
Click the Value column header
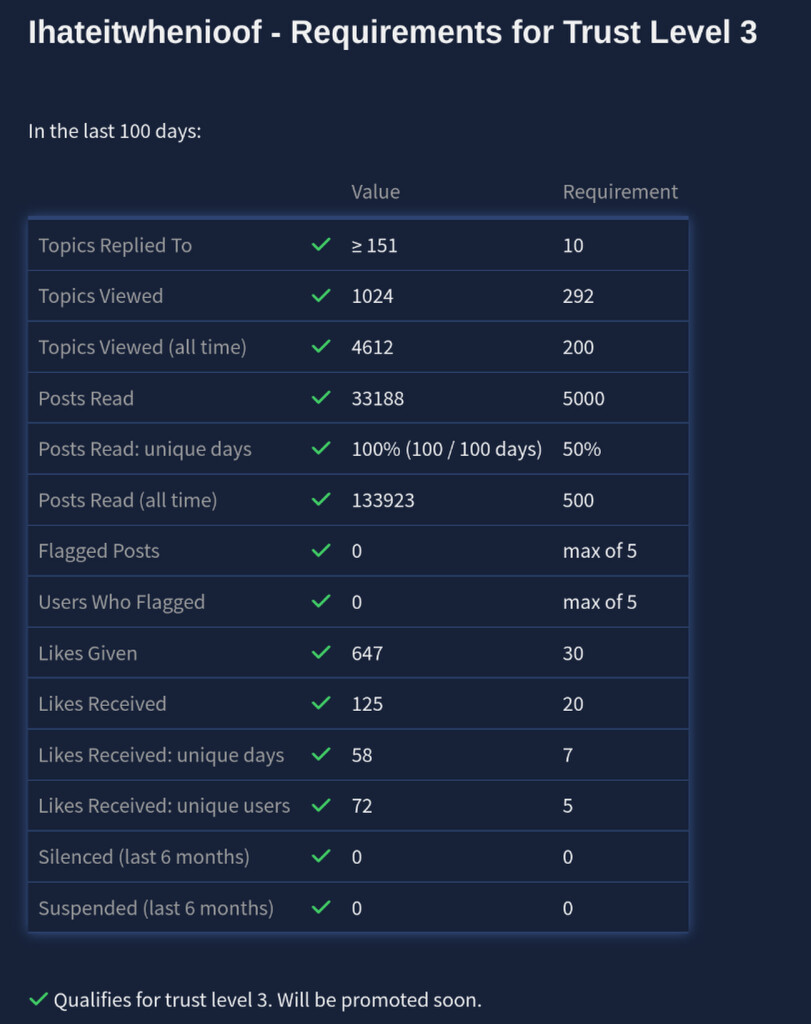(x=375, y=192)
